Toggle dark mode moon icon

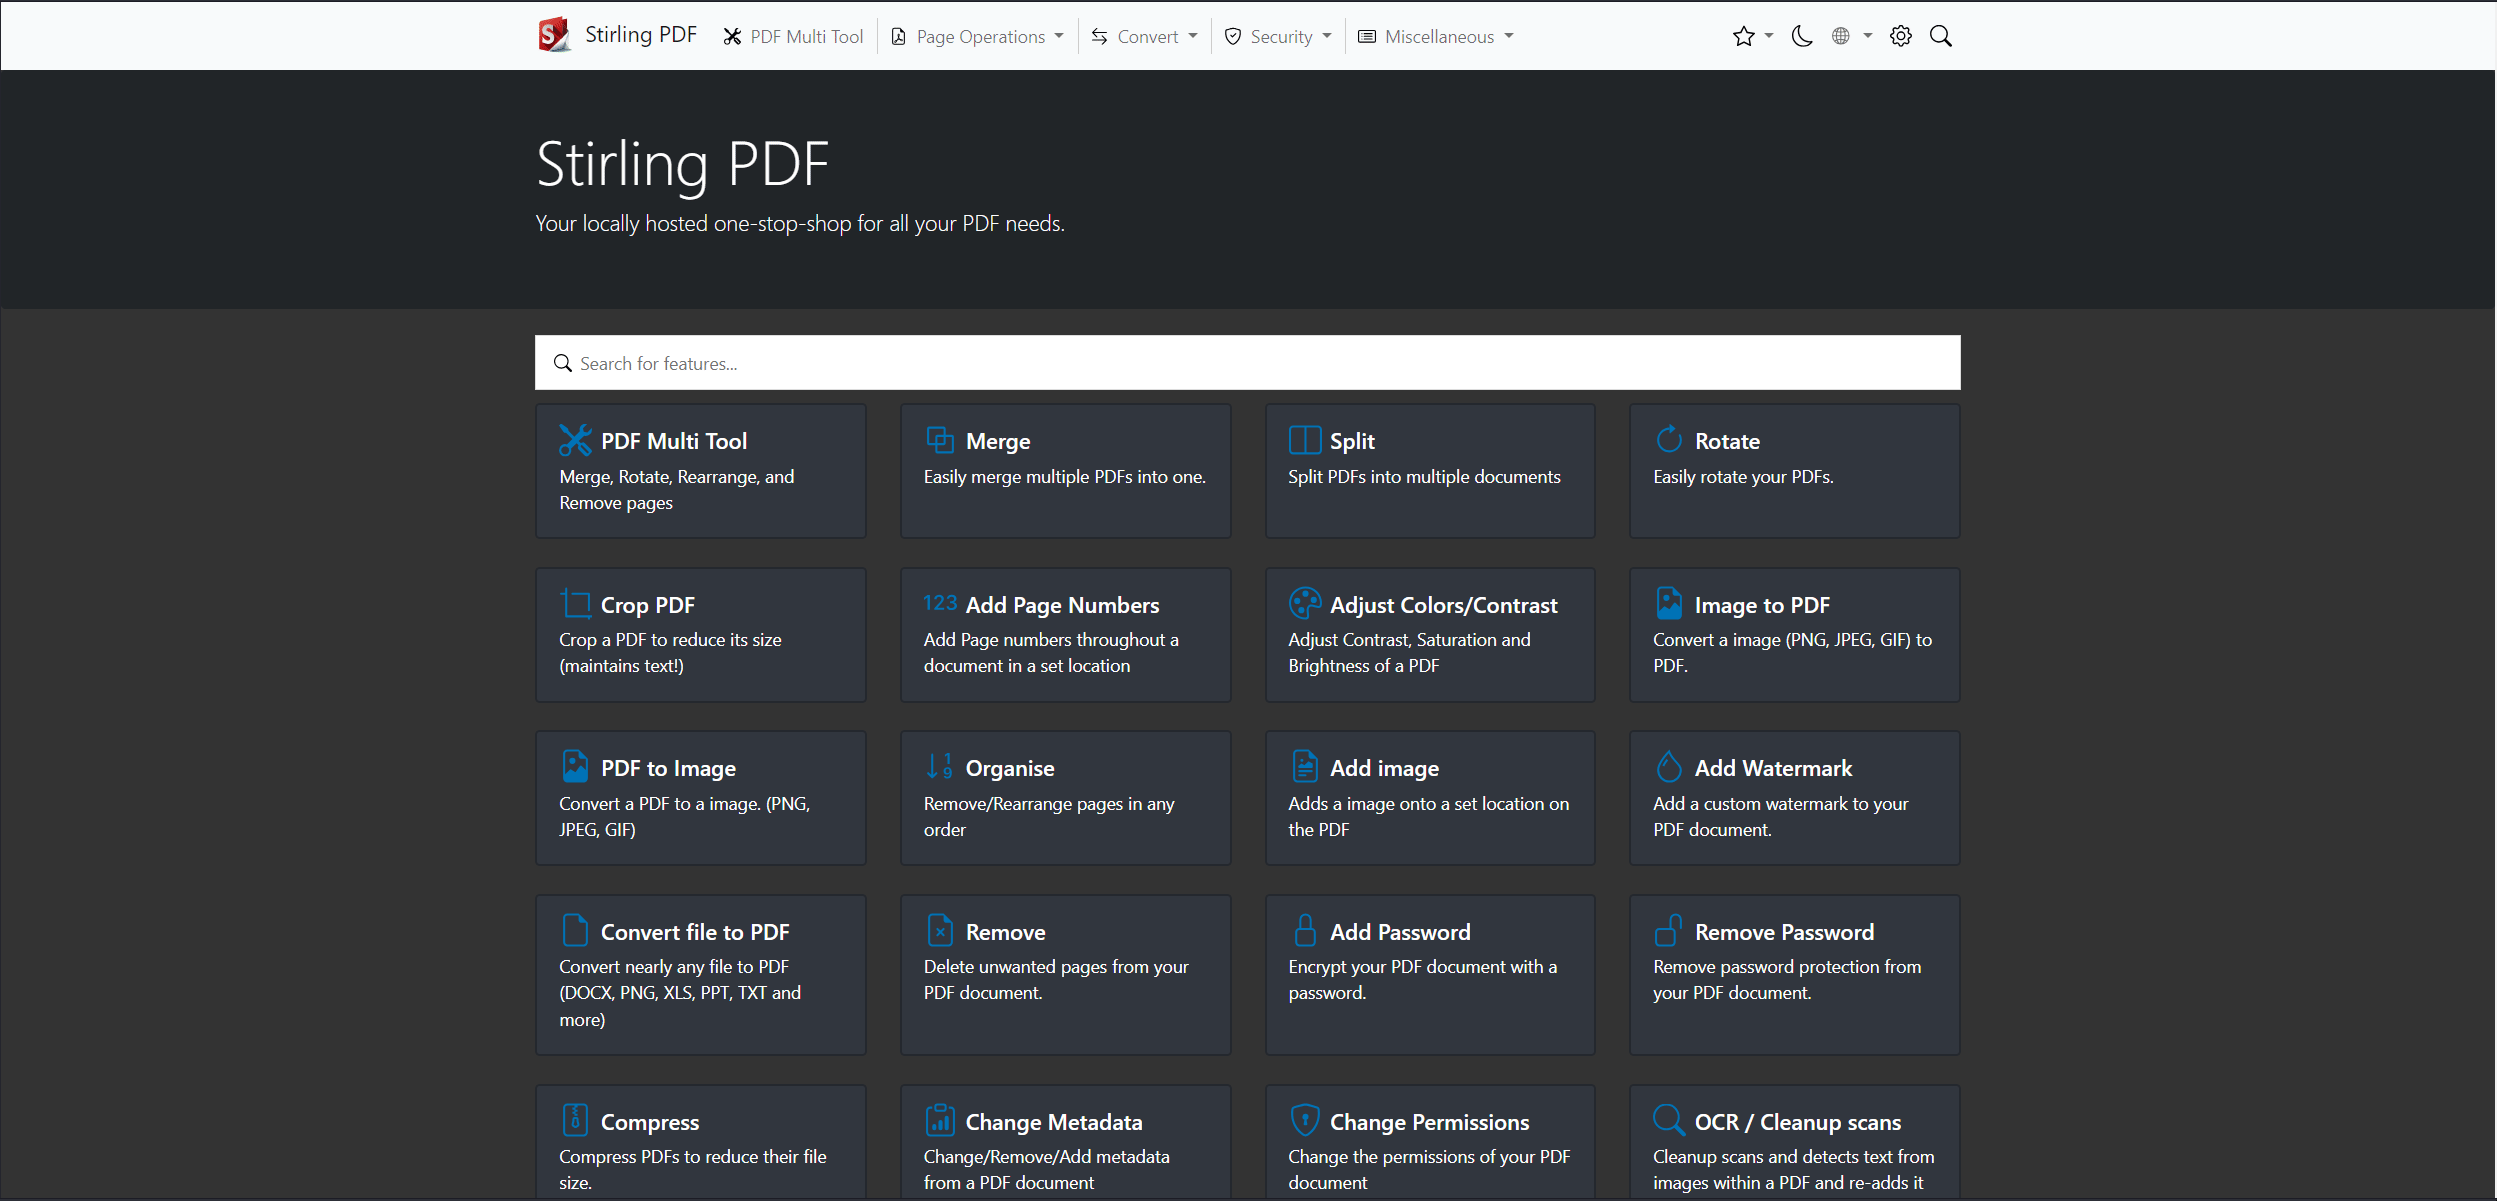point(1802,36)
